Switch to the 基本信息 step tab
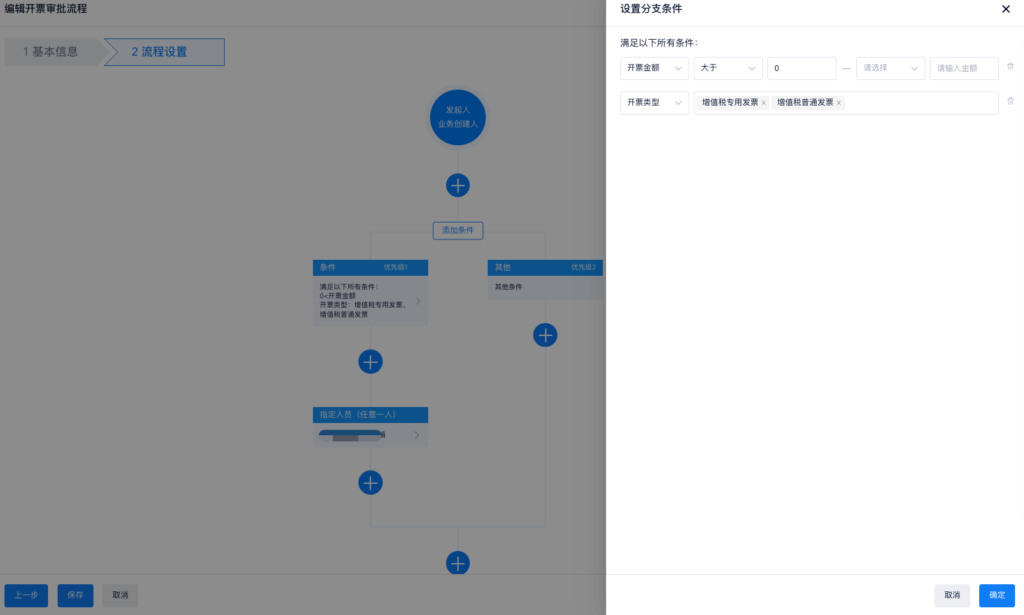The image size is (1024, 615). click(50, 52)
